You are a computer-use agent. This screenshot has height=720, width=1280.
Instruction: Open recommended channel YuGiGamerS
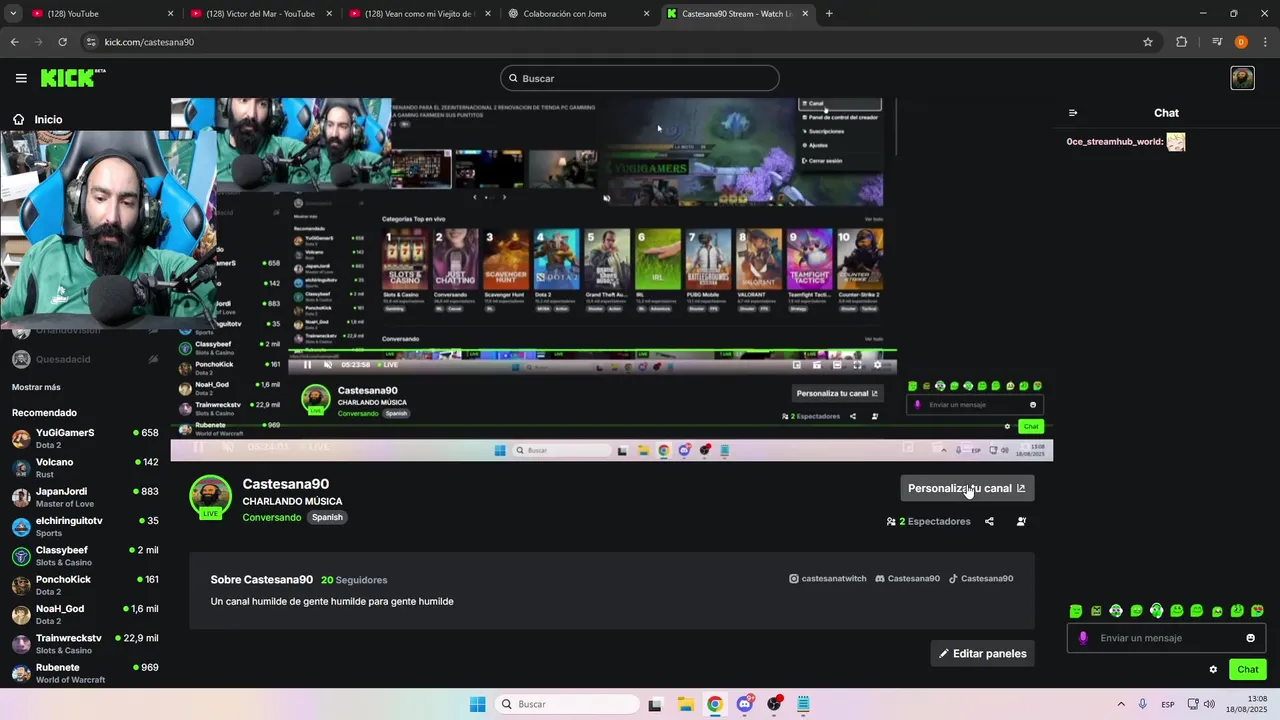pos(85,438)
